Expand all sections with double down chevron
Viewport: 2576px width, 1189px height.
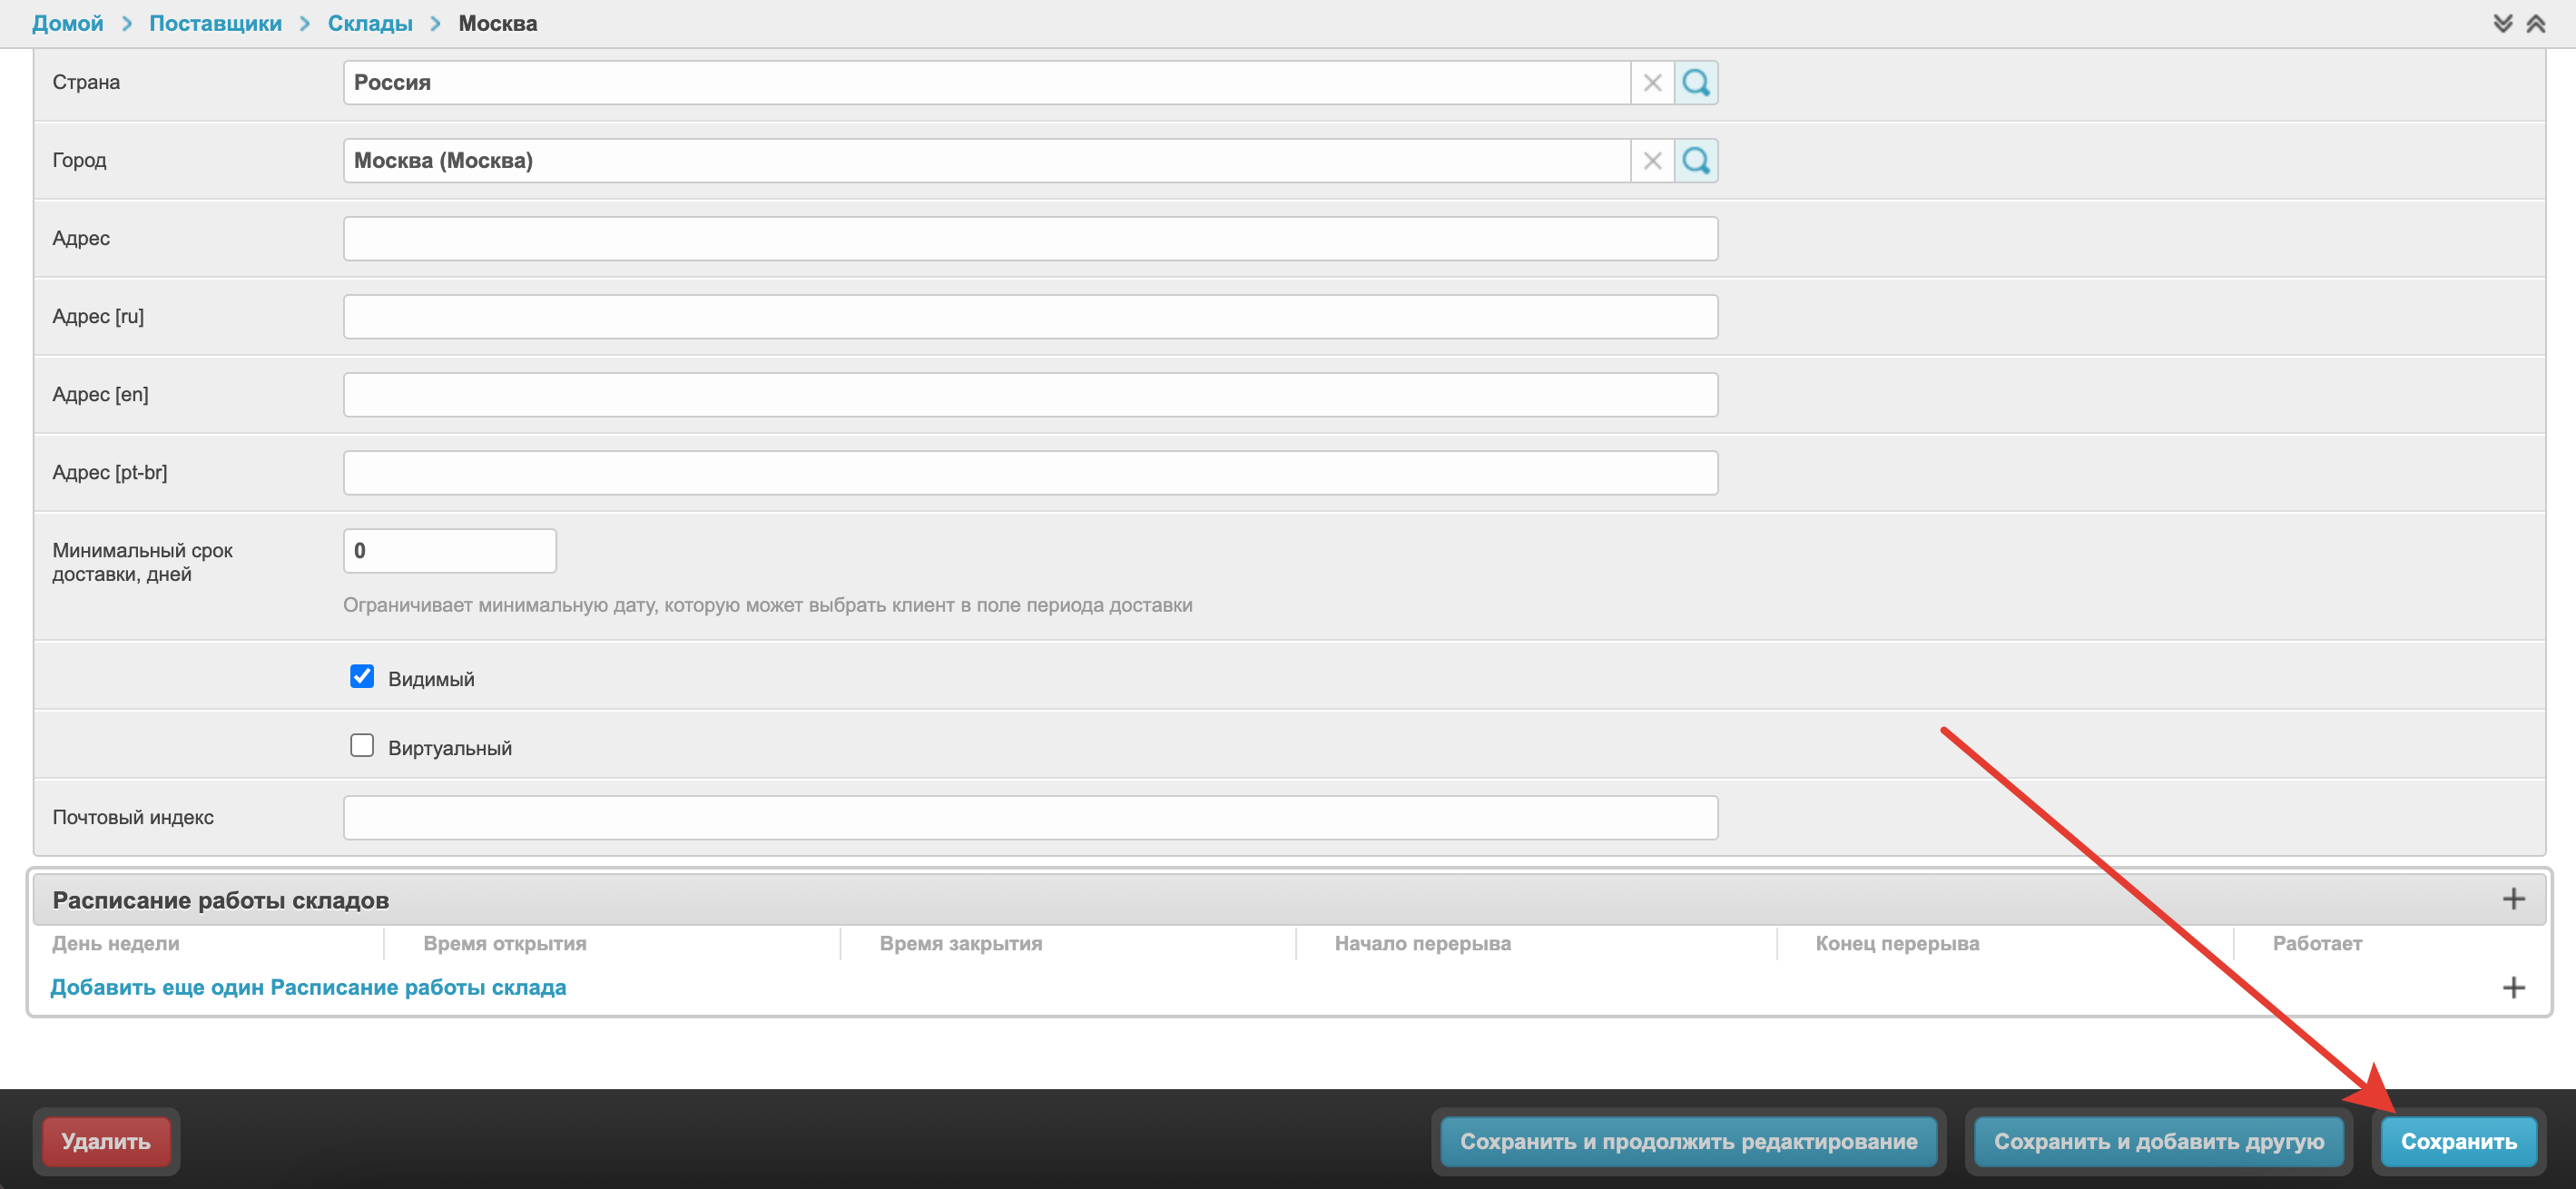2502,24
